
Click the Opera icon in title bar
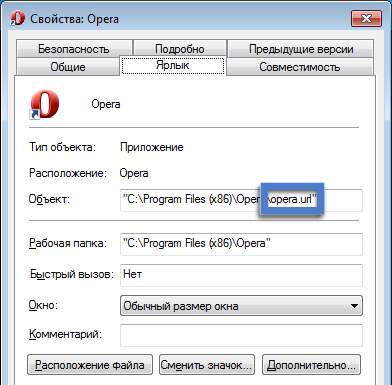[17, 18]
